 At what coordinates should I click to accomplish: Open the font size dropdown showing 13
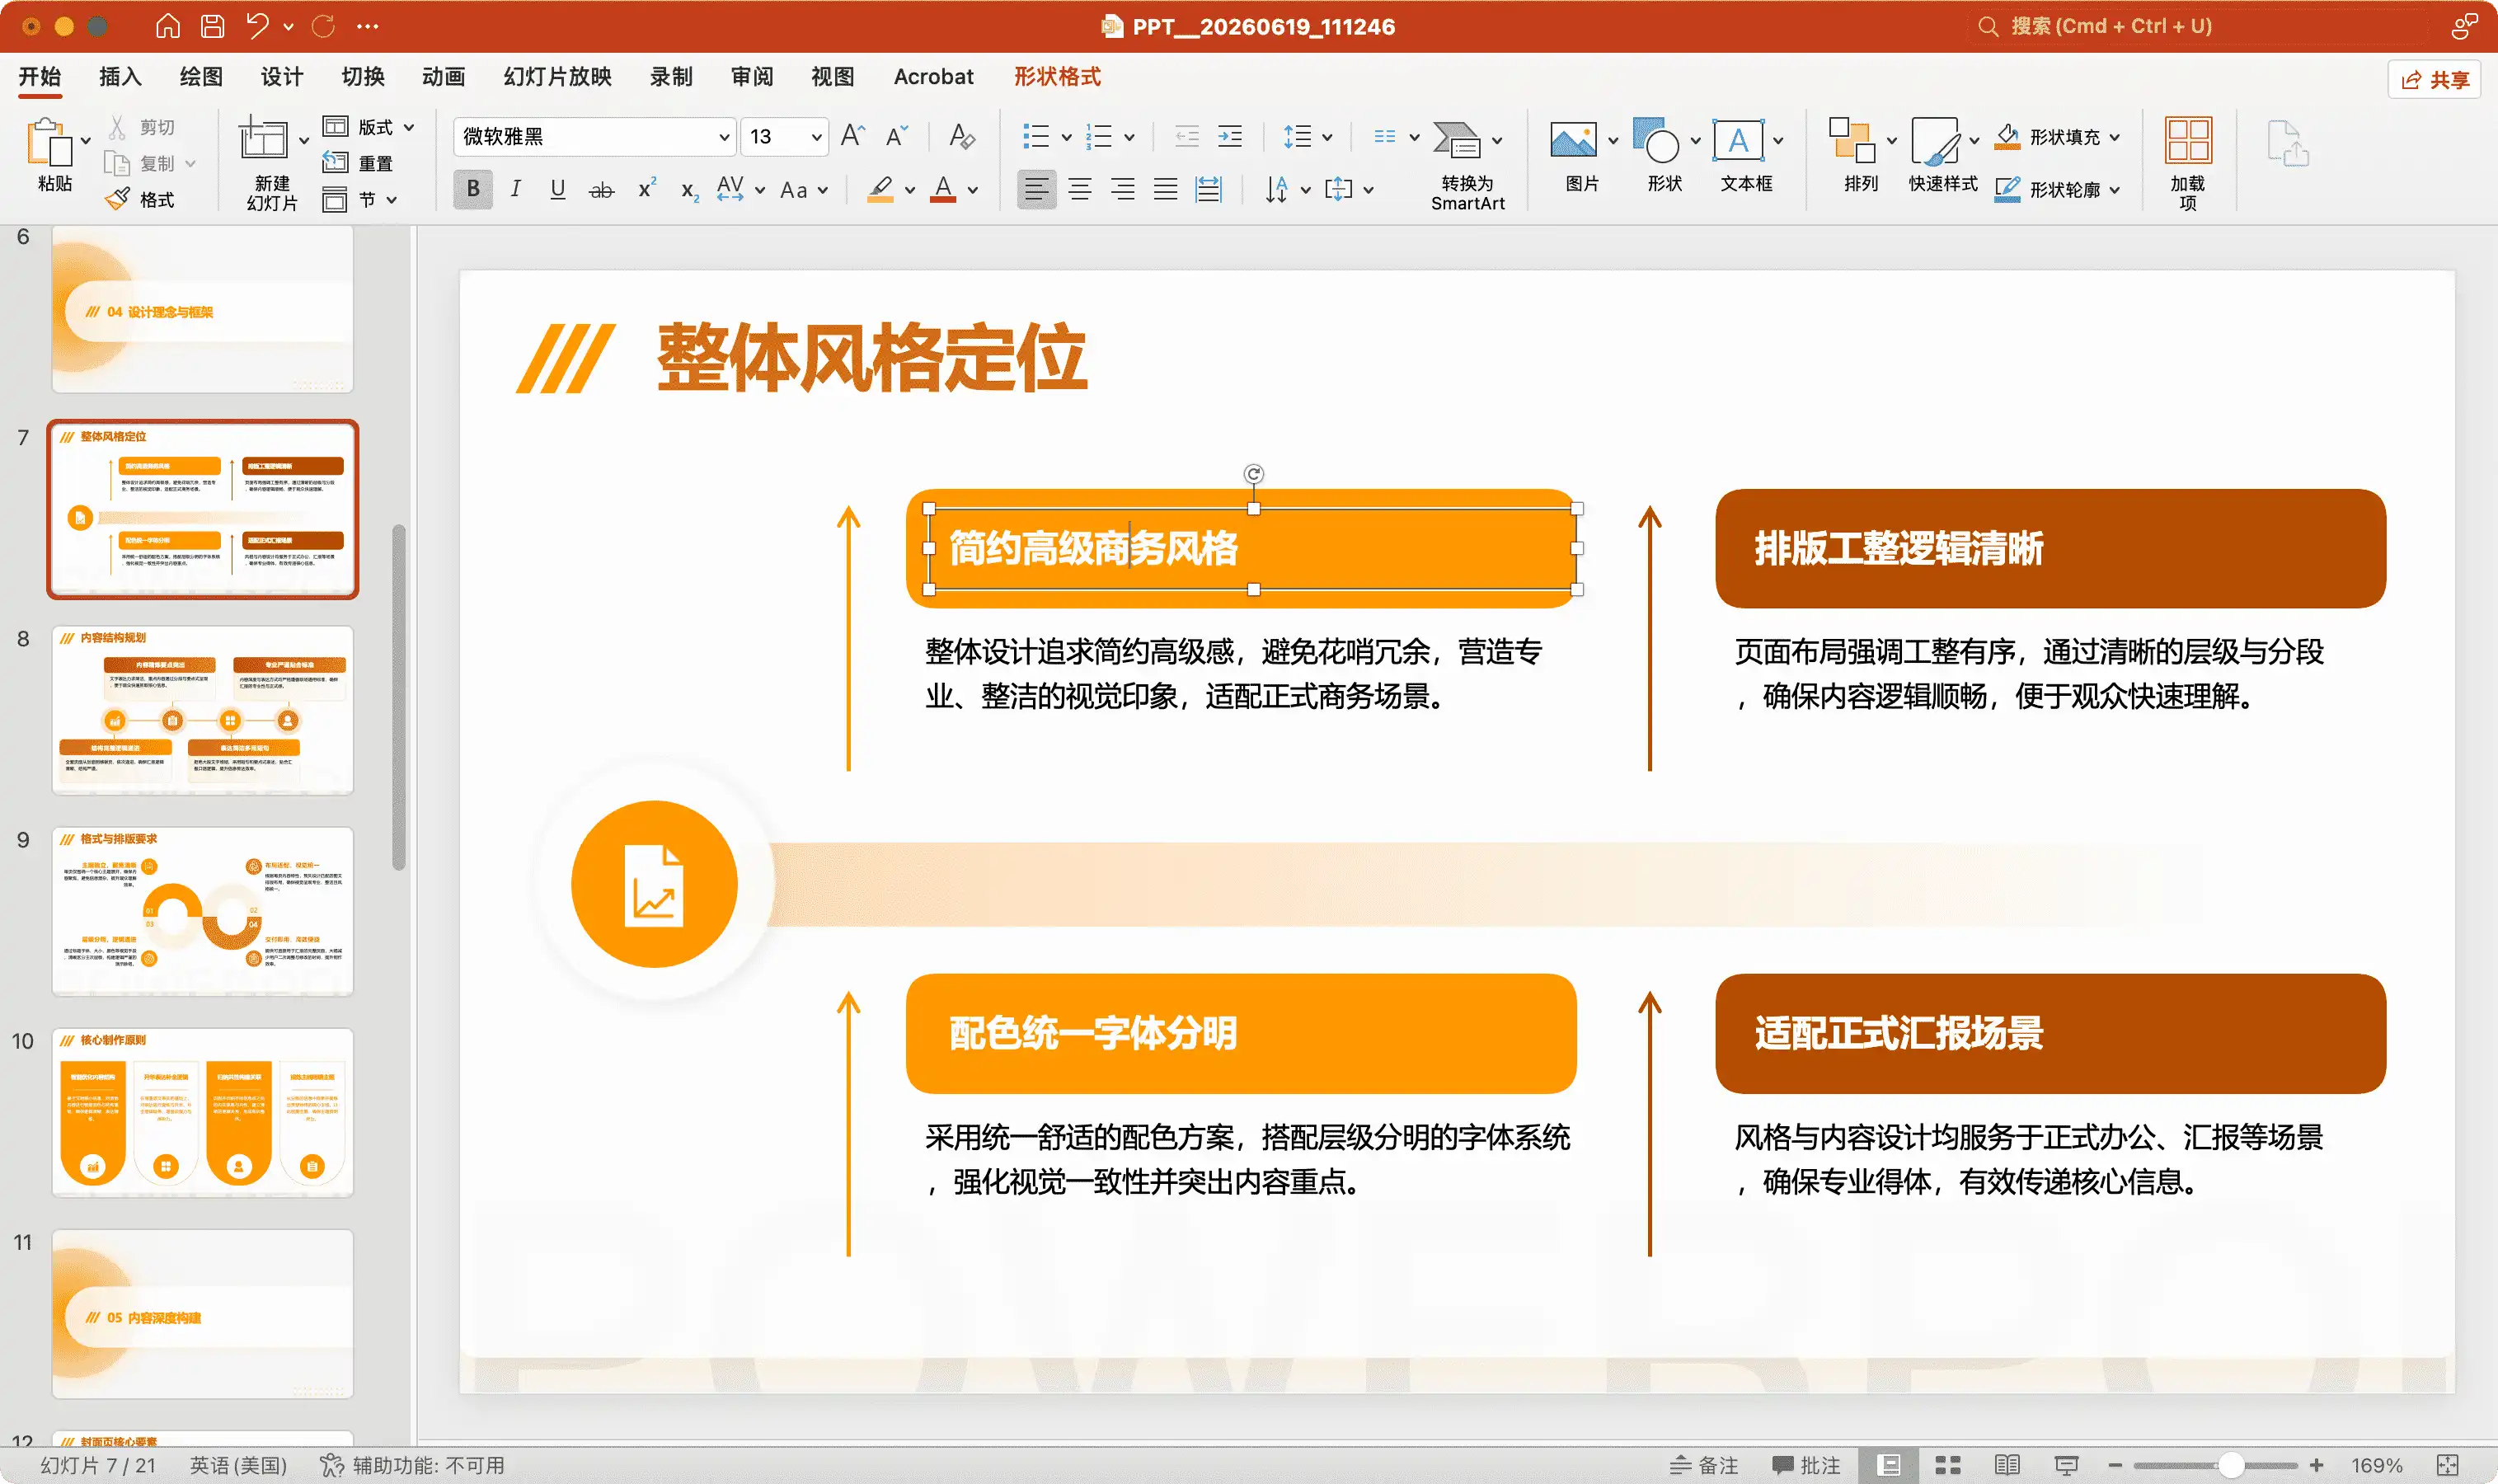817,137
